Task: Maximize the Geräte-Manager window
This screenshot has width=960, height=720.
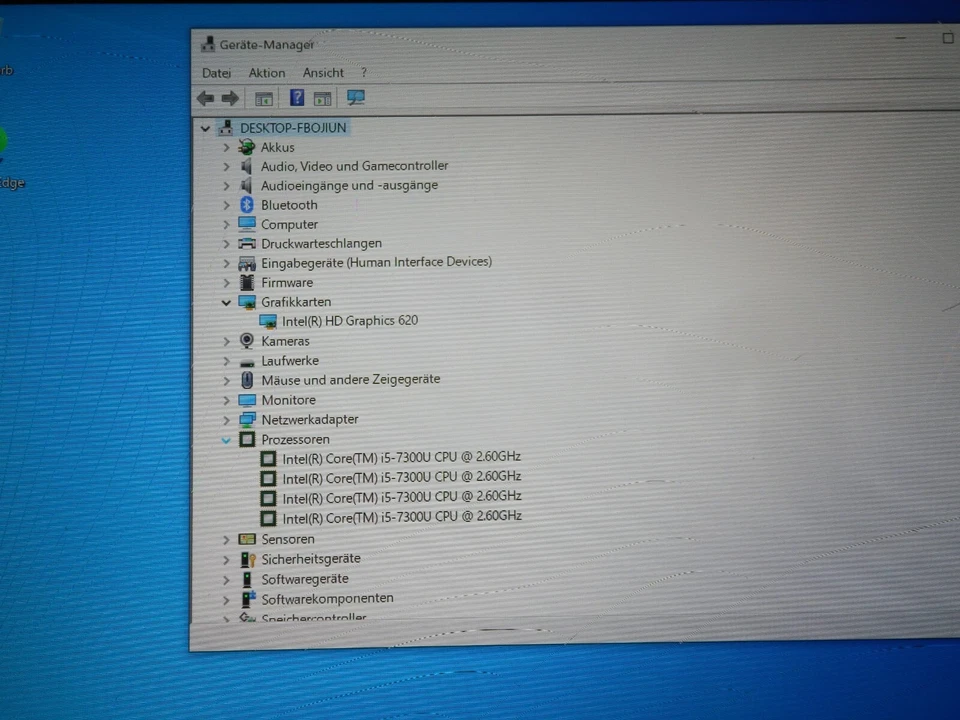Action: click(x=948, y=38)
